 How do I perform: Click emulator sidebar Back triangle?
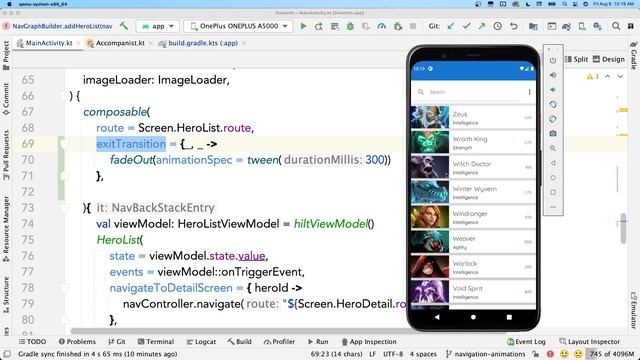pos(553,163)
